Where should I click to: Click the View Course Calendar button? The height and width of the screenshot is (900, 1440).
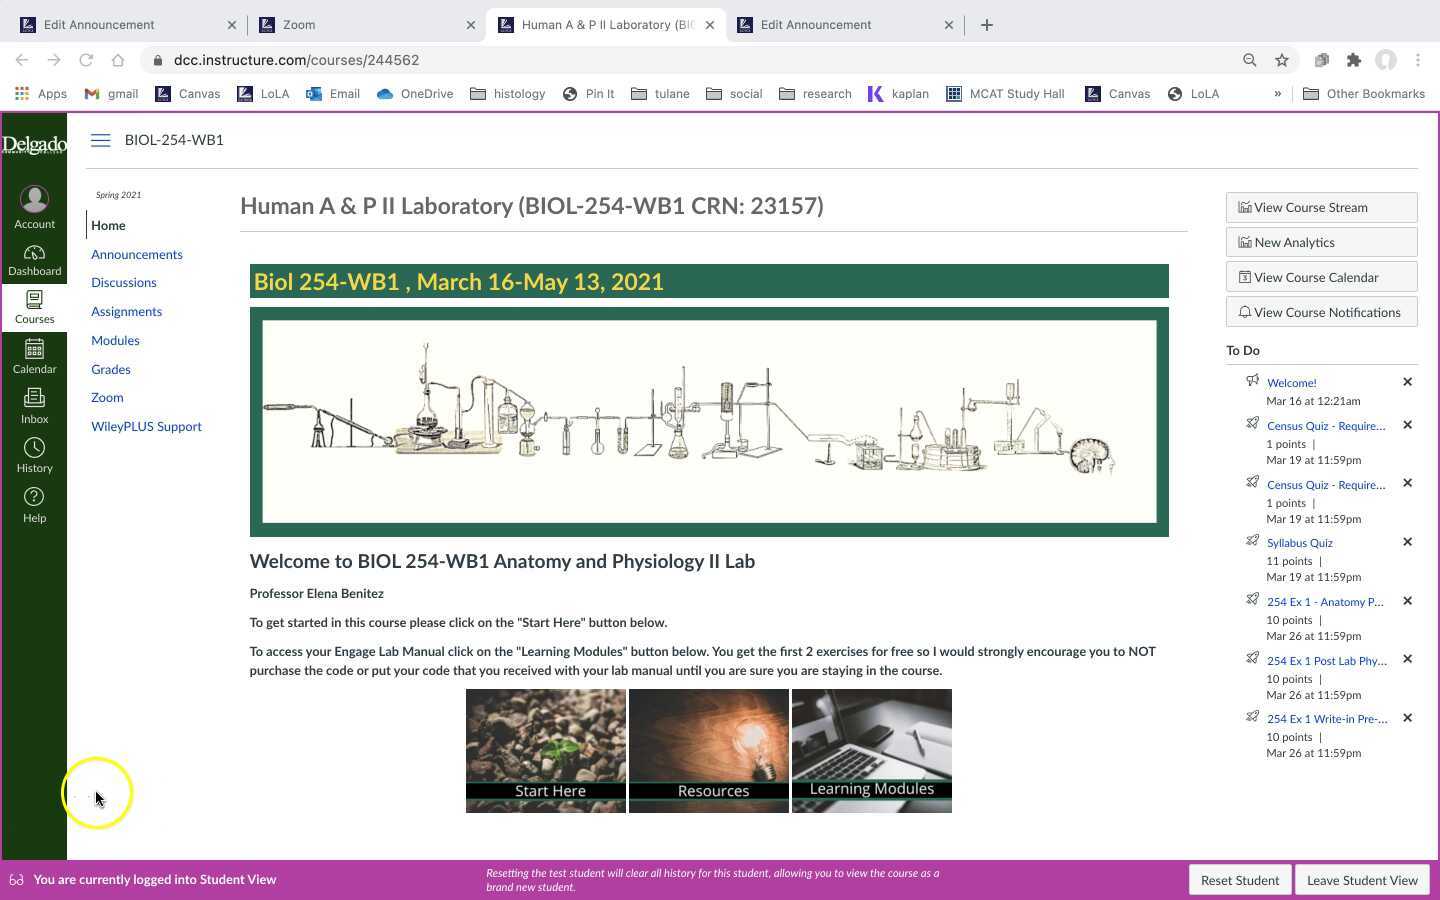tap(1321, 277)
